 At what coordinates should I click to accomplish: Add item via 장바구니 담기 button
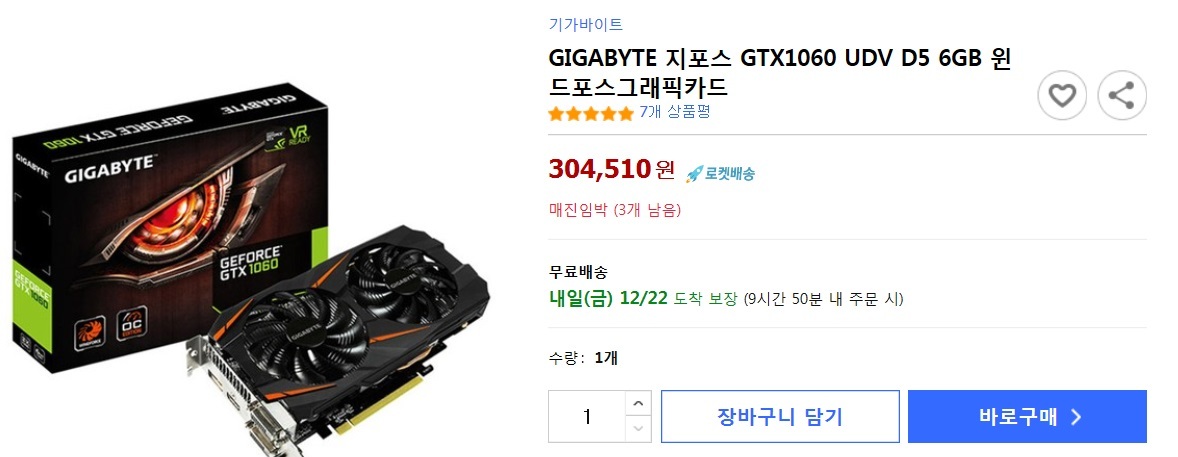780,416
